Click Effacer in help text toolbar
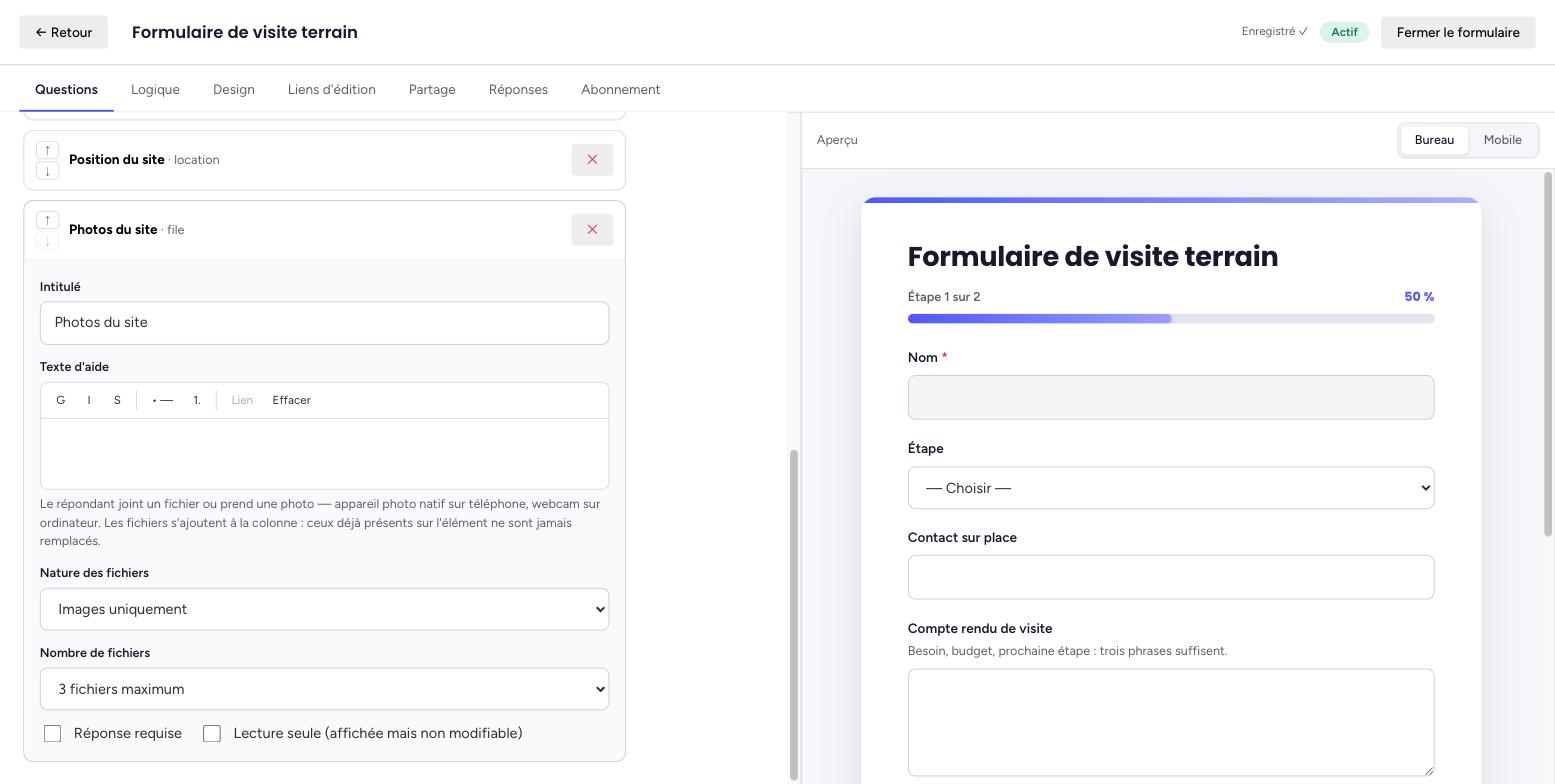The width and height of the screenshot is (1555, 784). point(291,400)
